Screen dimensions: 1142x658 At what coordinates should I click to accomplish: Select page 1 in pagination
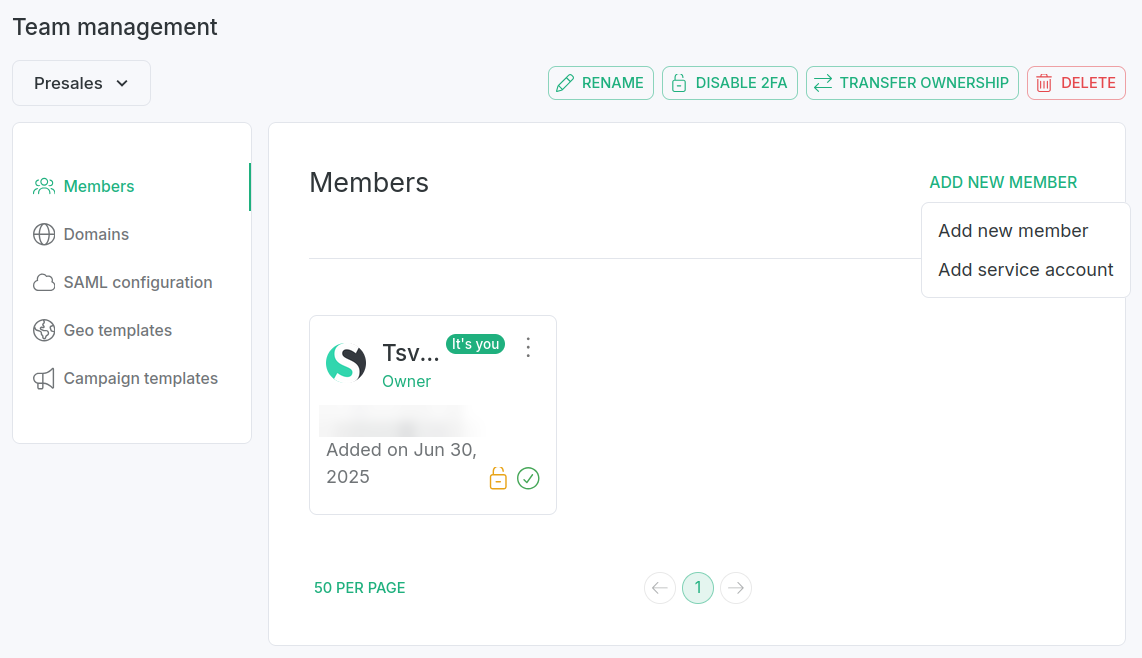point(698,588)
